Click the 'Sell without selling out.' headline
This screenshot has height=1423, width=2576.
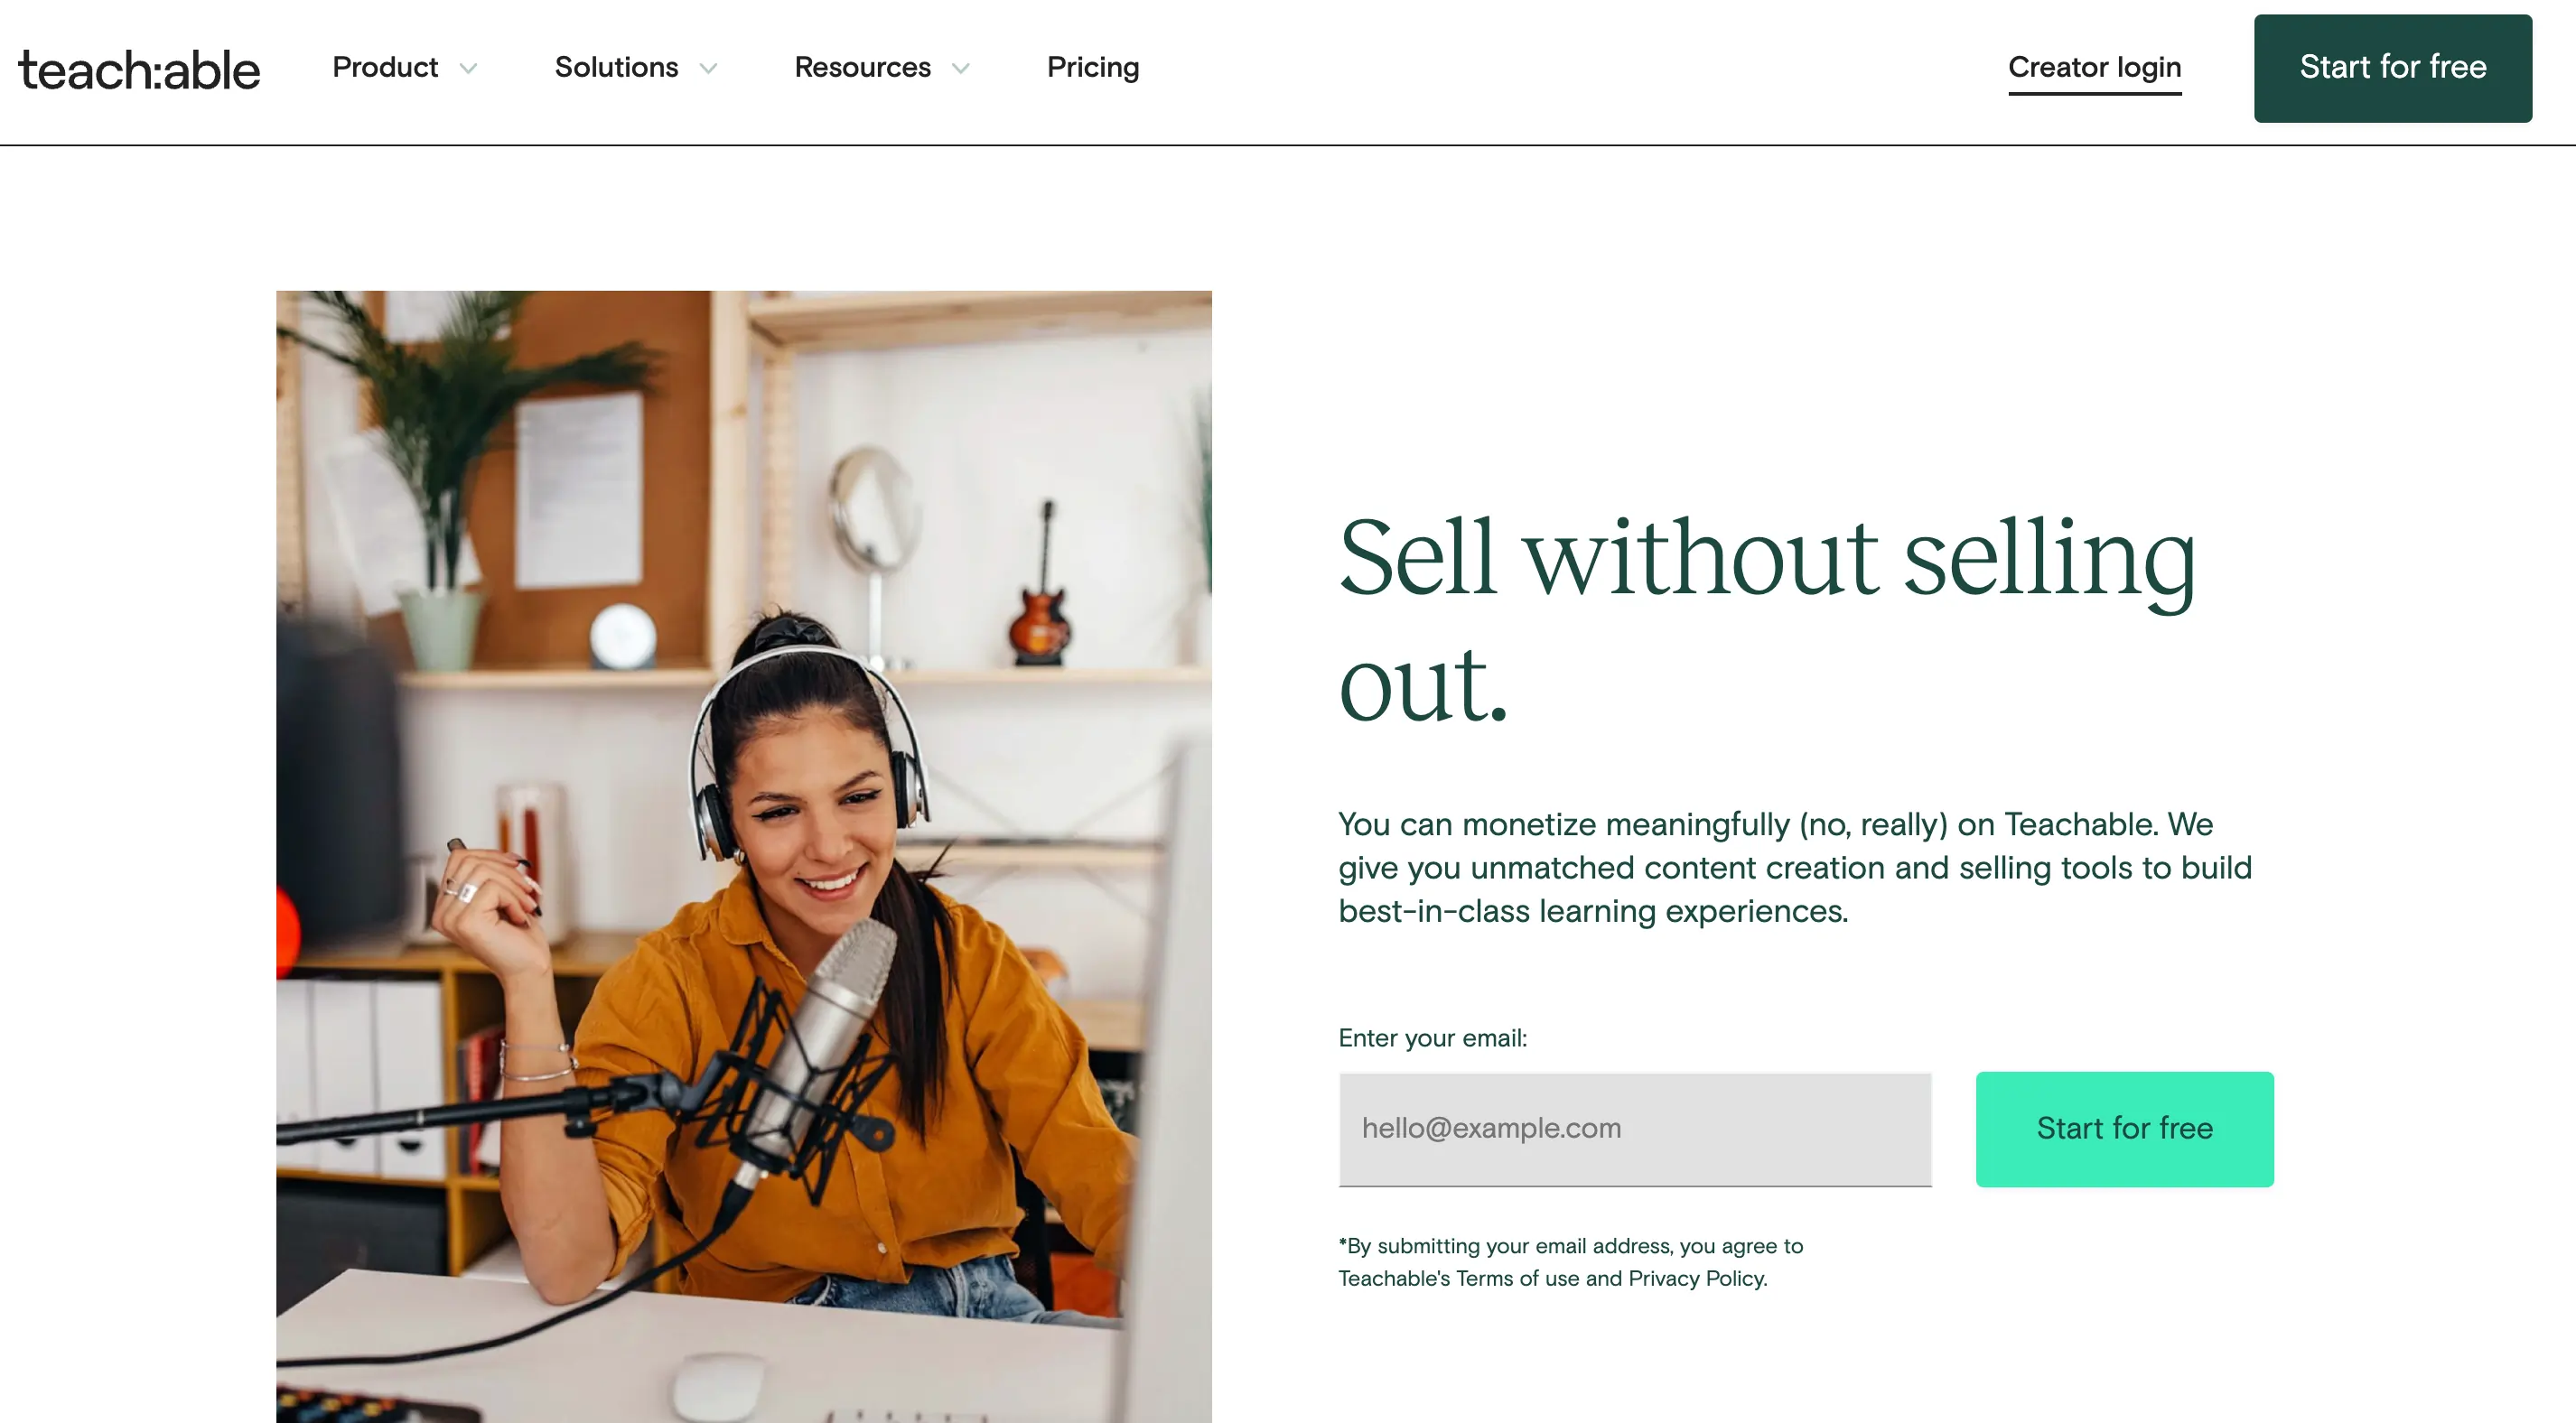[1766, 619]
